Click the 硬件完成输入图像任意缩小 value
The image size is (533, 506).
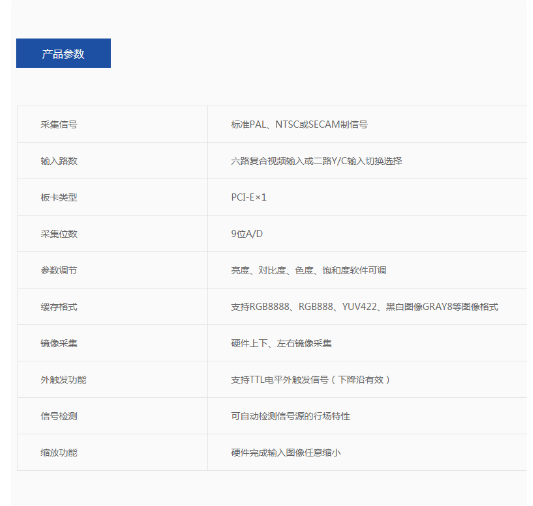[286, 453]
